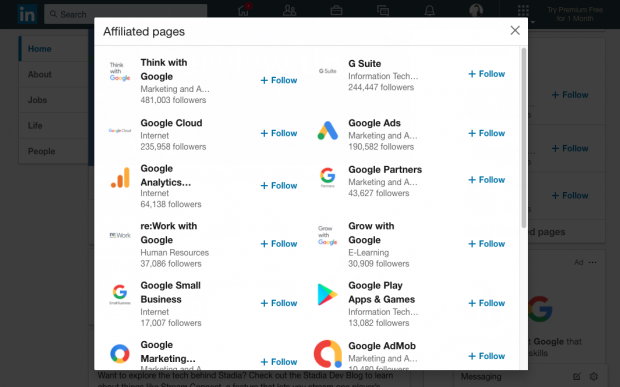This screenshot has width=620, height=387.
Task: Click the Google Partners G logo
Action: point(328,177)
